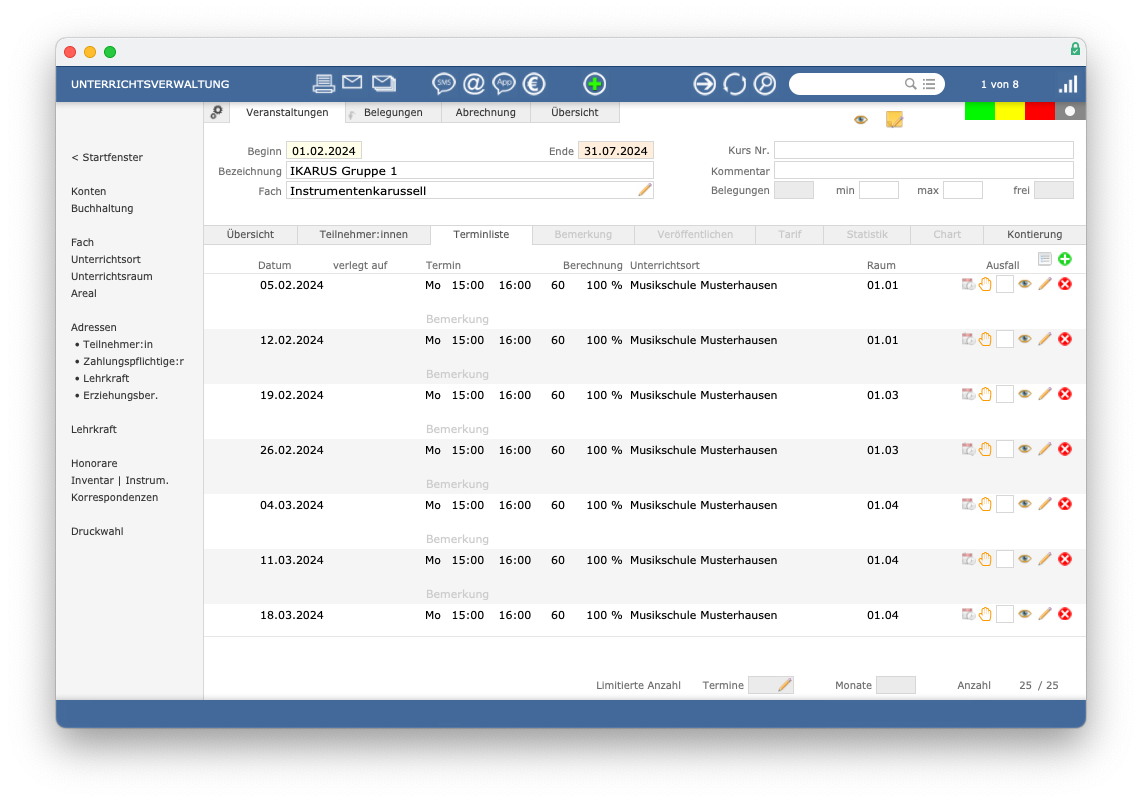Open the Kontierung sub-tab
The height and width of the screenshot is (802, 1142).
point(1034,235)
